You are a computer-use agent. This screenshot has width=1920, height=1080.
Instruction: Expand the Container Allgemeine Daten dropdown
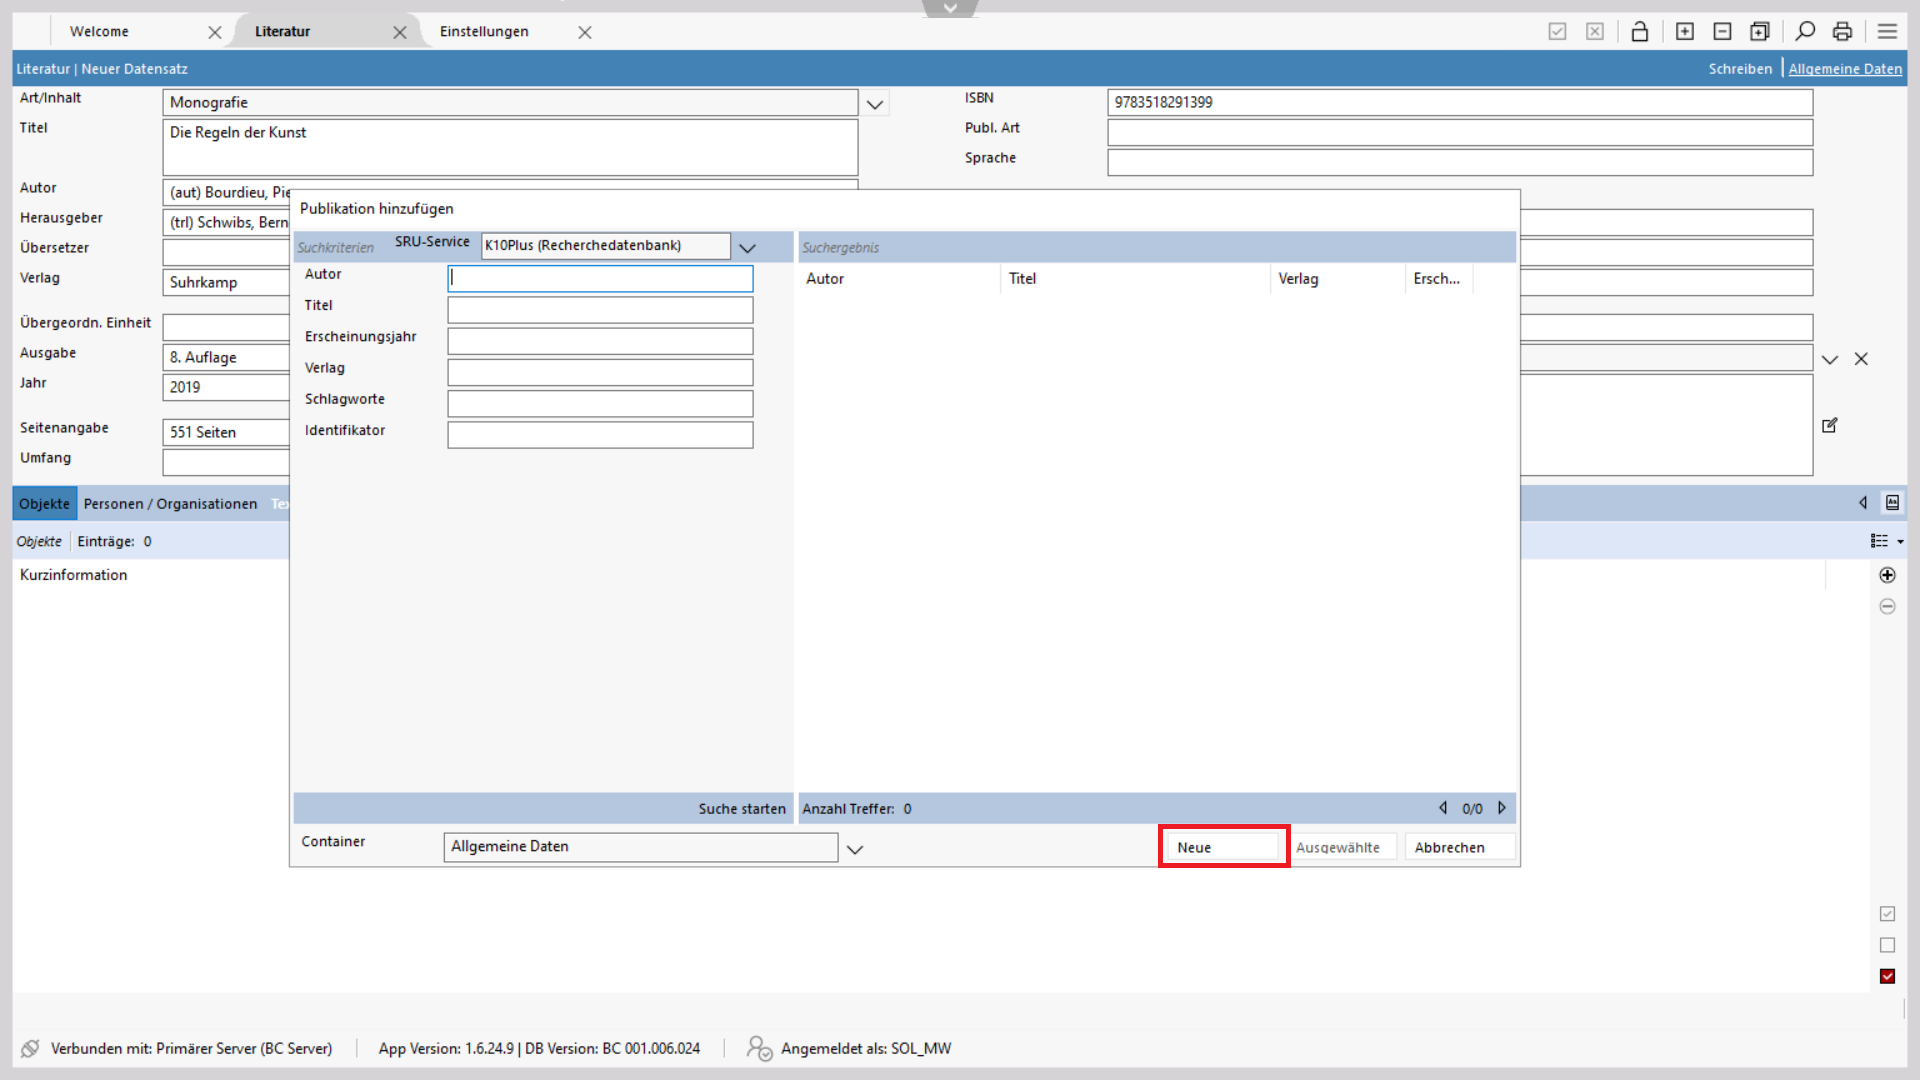[855, 849]
